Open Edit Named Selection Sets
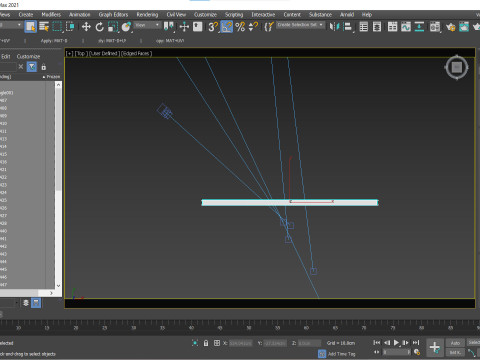The image size is (480, 360). click(x=269, y=27)
